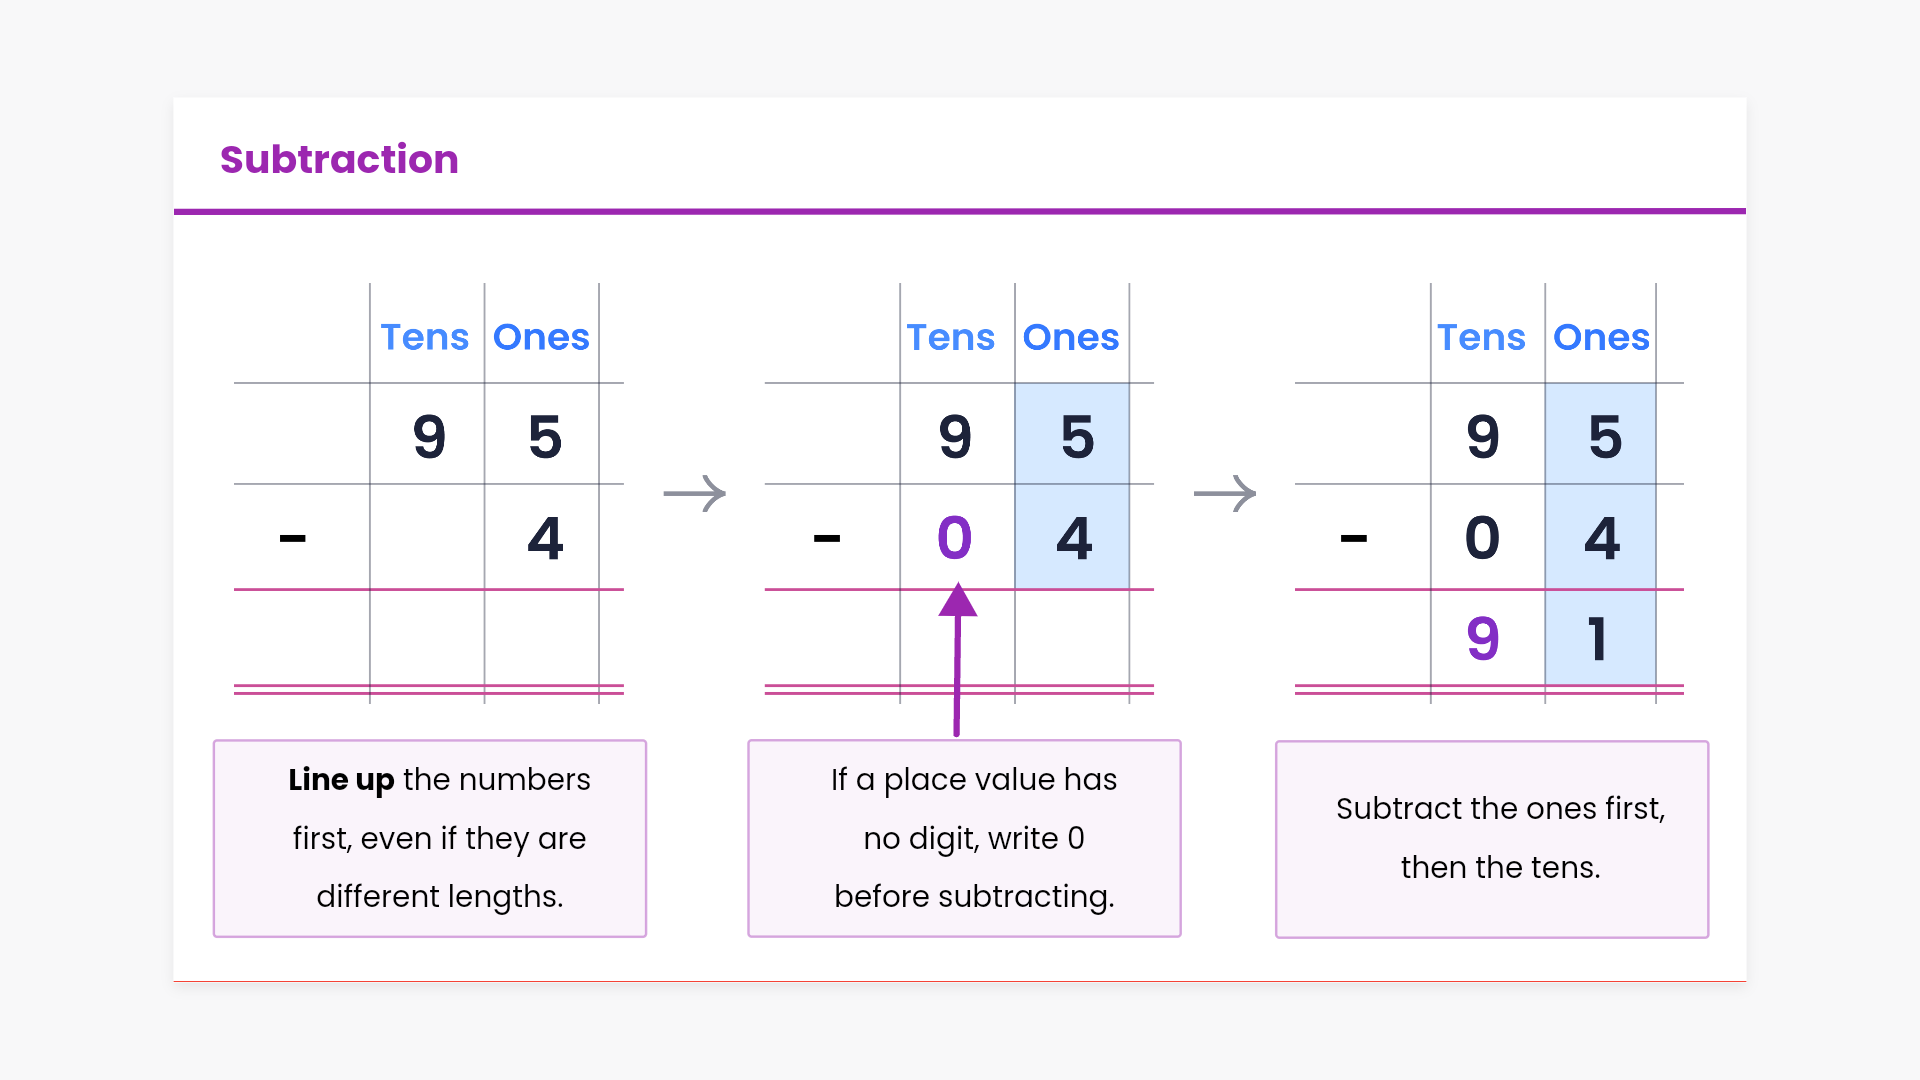This screenshot has width=1920, height=1080.
Task: Click the black 0 in the third table
Action: 1483,538
